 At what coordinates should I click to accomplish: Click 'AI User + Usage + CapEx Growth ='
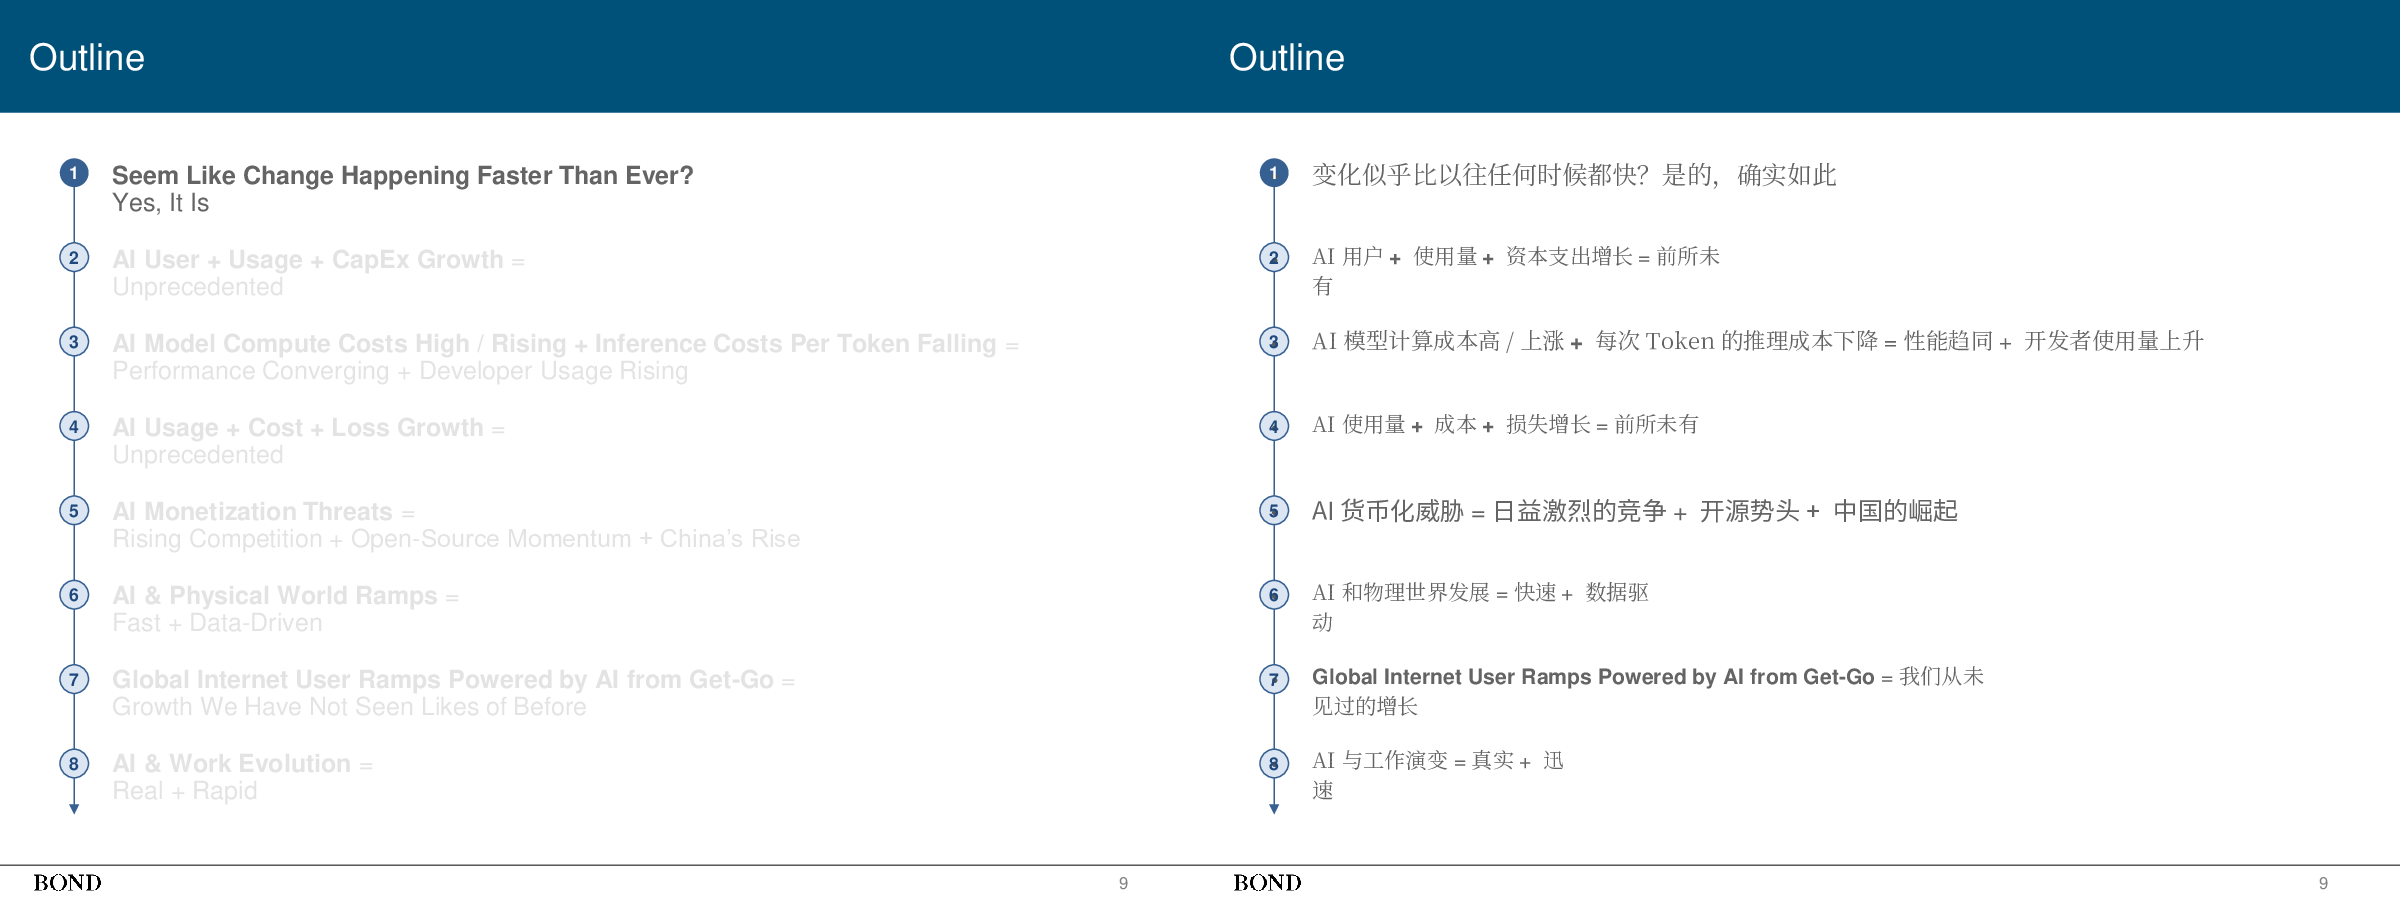[318, 259]
